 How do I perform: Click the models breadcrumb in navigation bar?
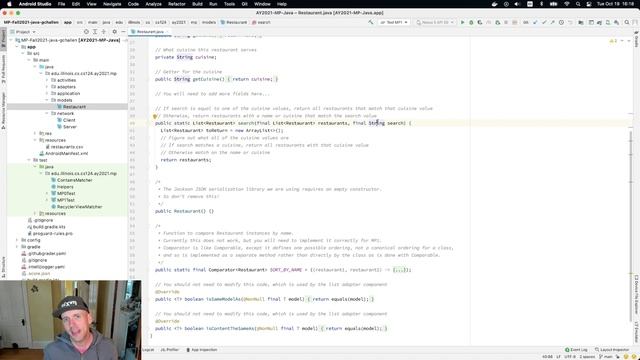(x=209, y=22)
